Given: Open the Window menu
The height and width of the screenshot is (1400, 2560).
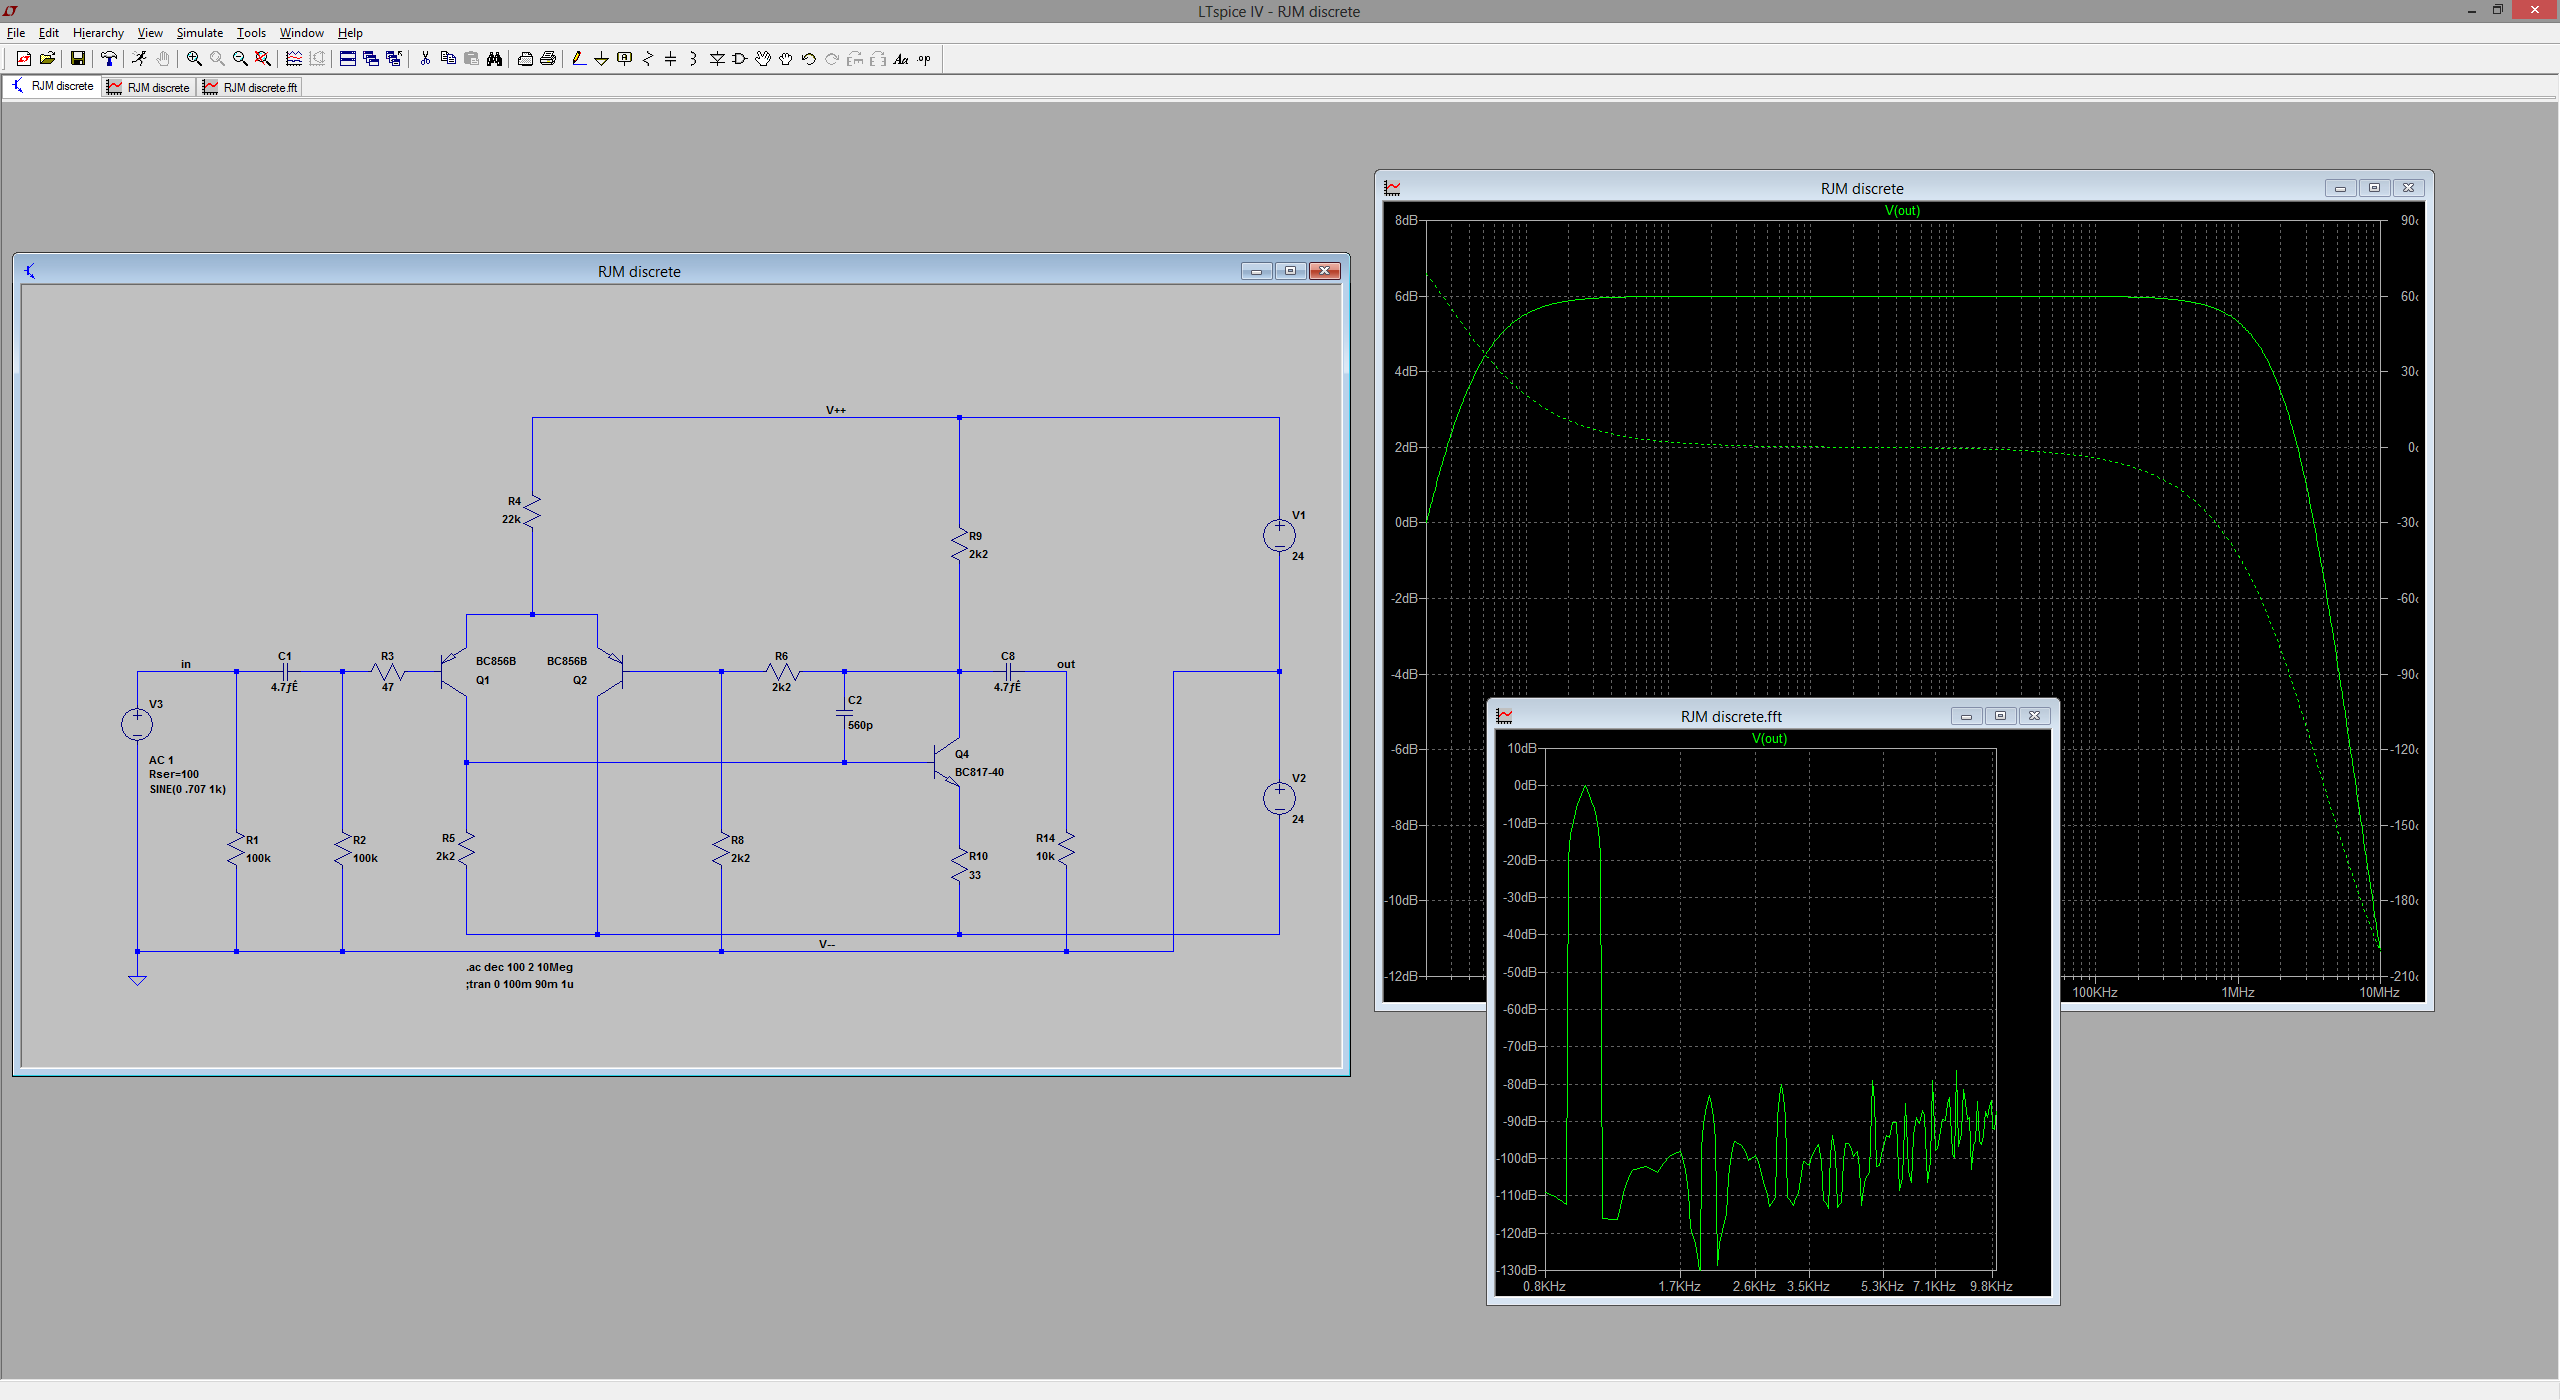Looking at the screenshot, I should click(302, 33).
